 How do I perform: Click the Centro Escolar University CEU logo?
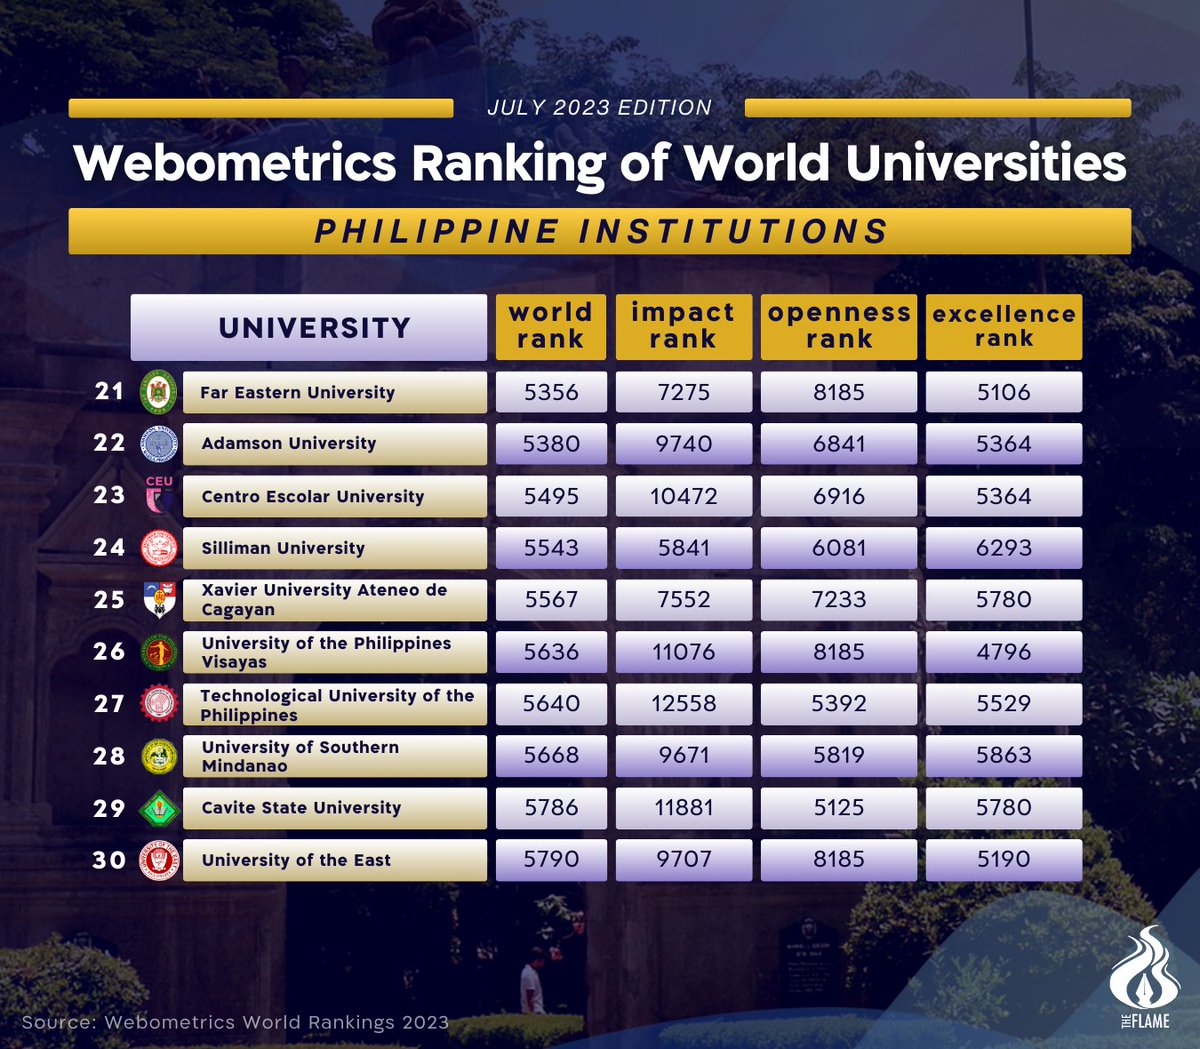[x=159, y=495]
